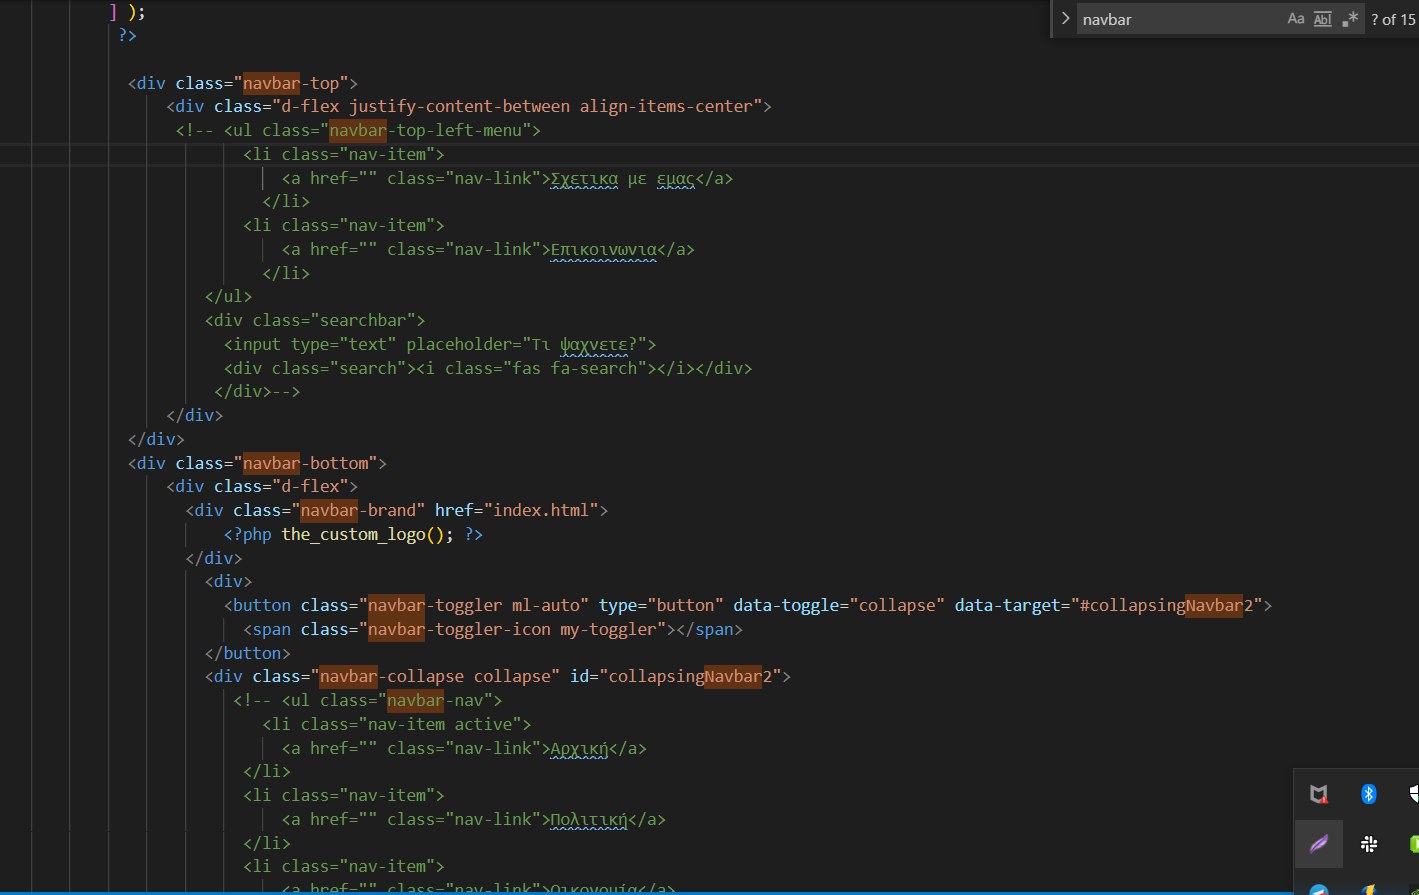The height and width of the screenshot is (895, 1419).
Task: Click "justify-content-between" in the d-flex line
Action: tap(461, 106)
